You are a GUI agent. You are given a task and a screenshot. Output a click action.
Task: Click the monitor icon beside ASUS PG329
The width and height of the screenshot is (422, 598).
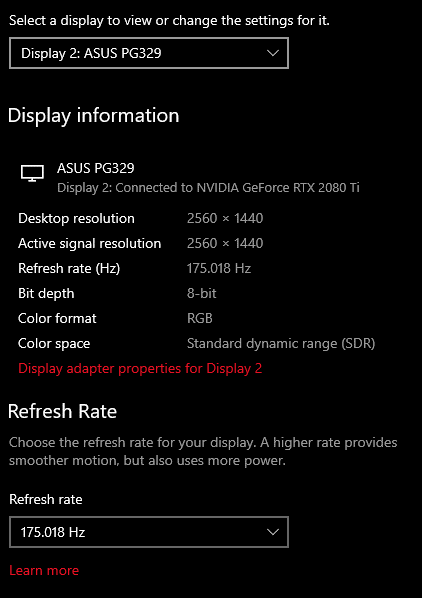click(x=32, y=174)
